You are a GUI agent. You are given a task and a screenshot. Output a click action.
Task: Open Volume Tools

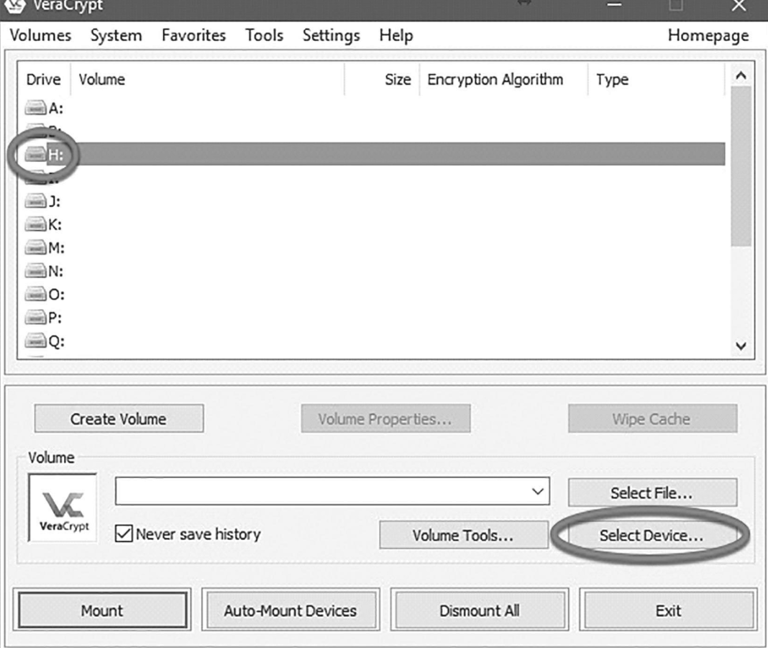click(463, 535)
